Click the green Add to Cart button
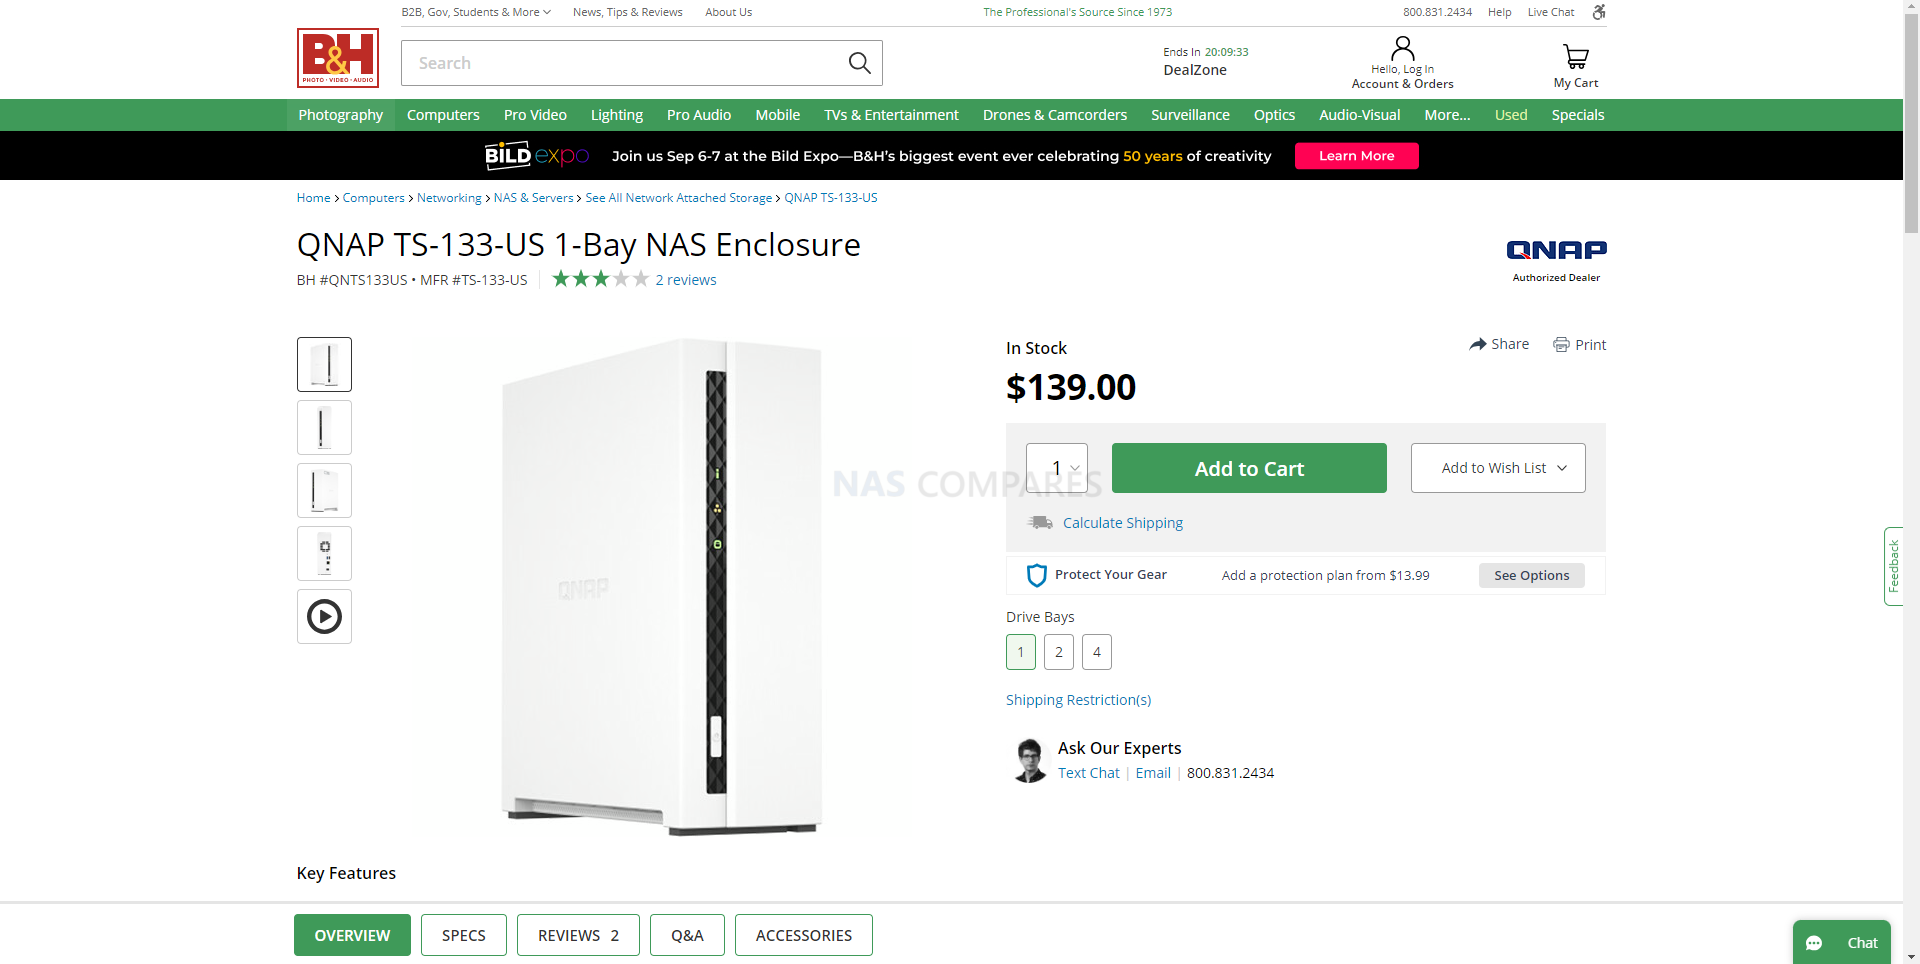Screen dimensions: 1920x964 tap(1249, 468)
